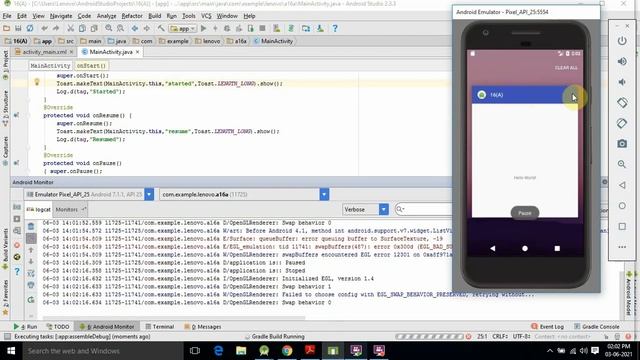
Task: Lower the emulator volume
Action: (622, 82)
